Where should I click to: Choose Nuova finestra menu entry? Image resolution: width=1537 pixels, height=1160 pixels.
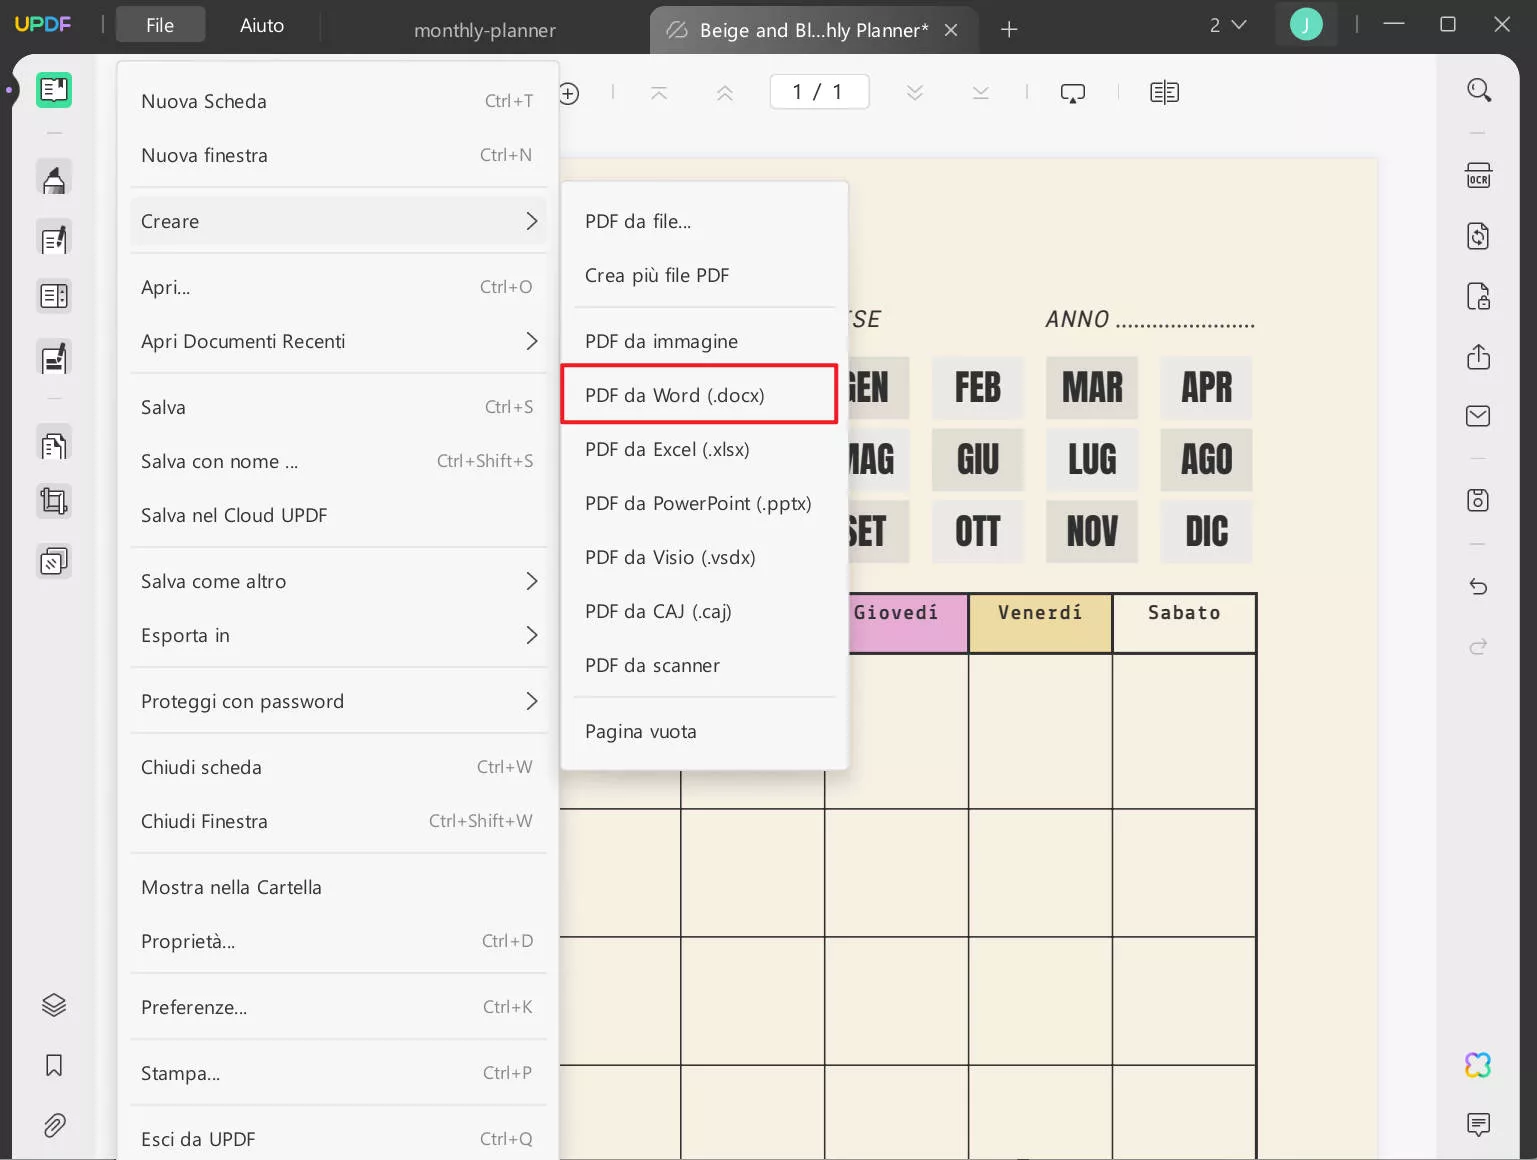pos(338,155)
